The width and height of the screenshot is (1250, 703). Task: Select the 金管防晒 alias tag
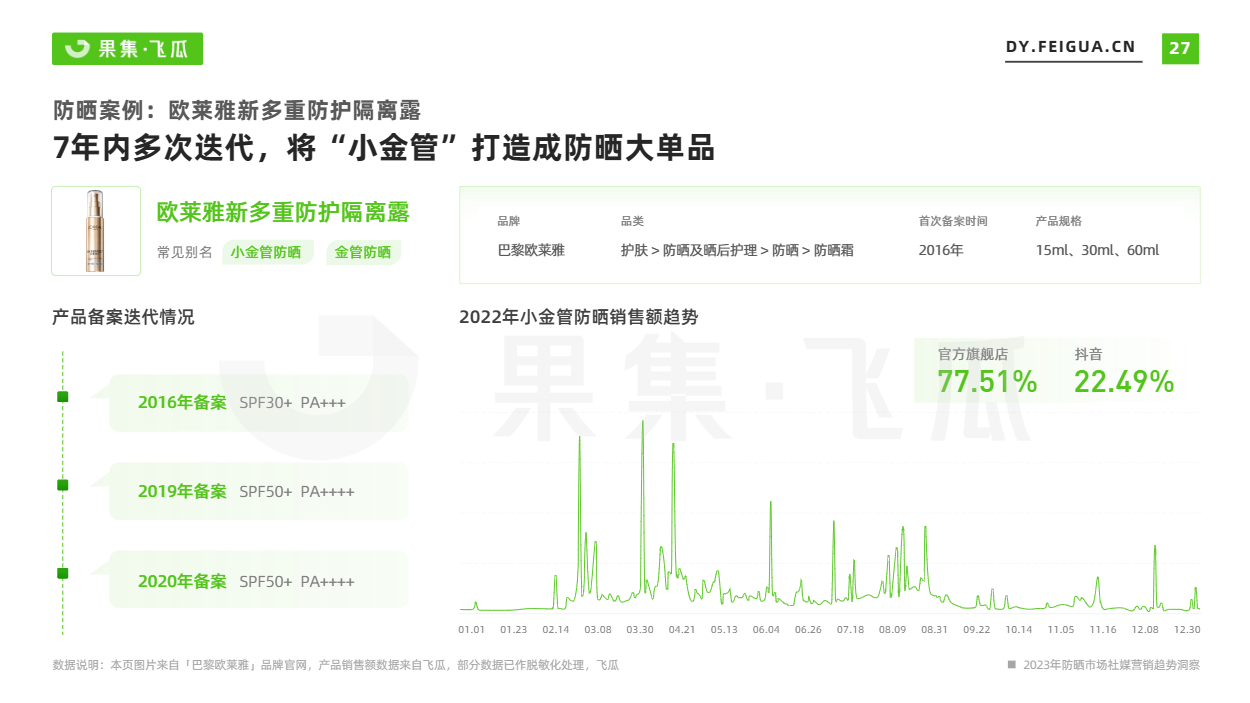[363, 252]
